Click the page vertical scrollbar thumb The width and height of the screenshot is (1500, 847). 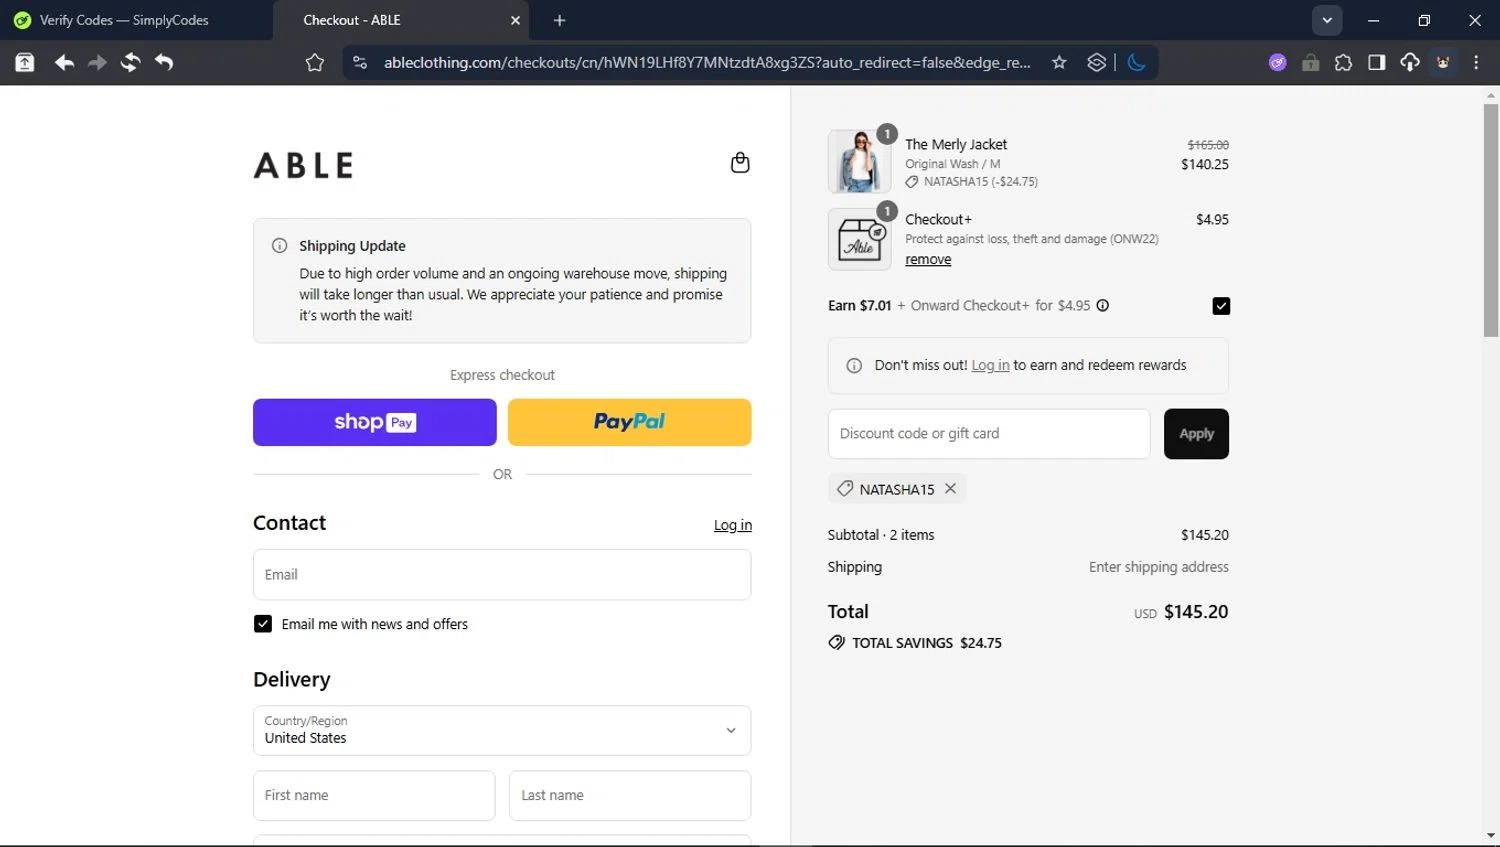point(1491,220)
